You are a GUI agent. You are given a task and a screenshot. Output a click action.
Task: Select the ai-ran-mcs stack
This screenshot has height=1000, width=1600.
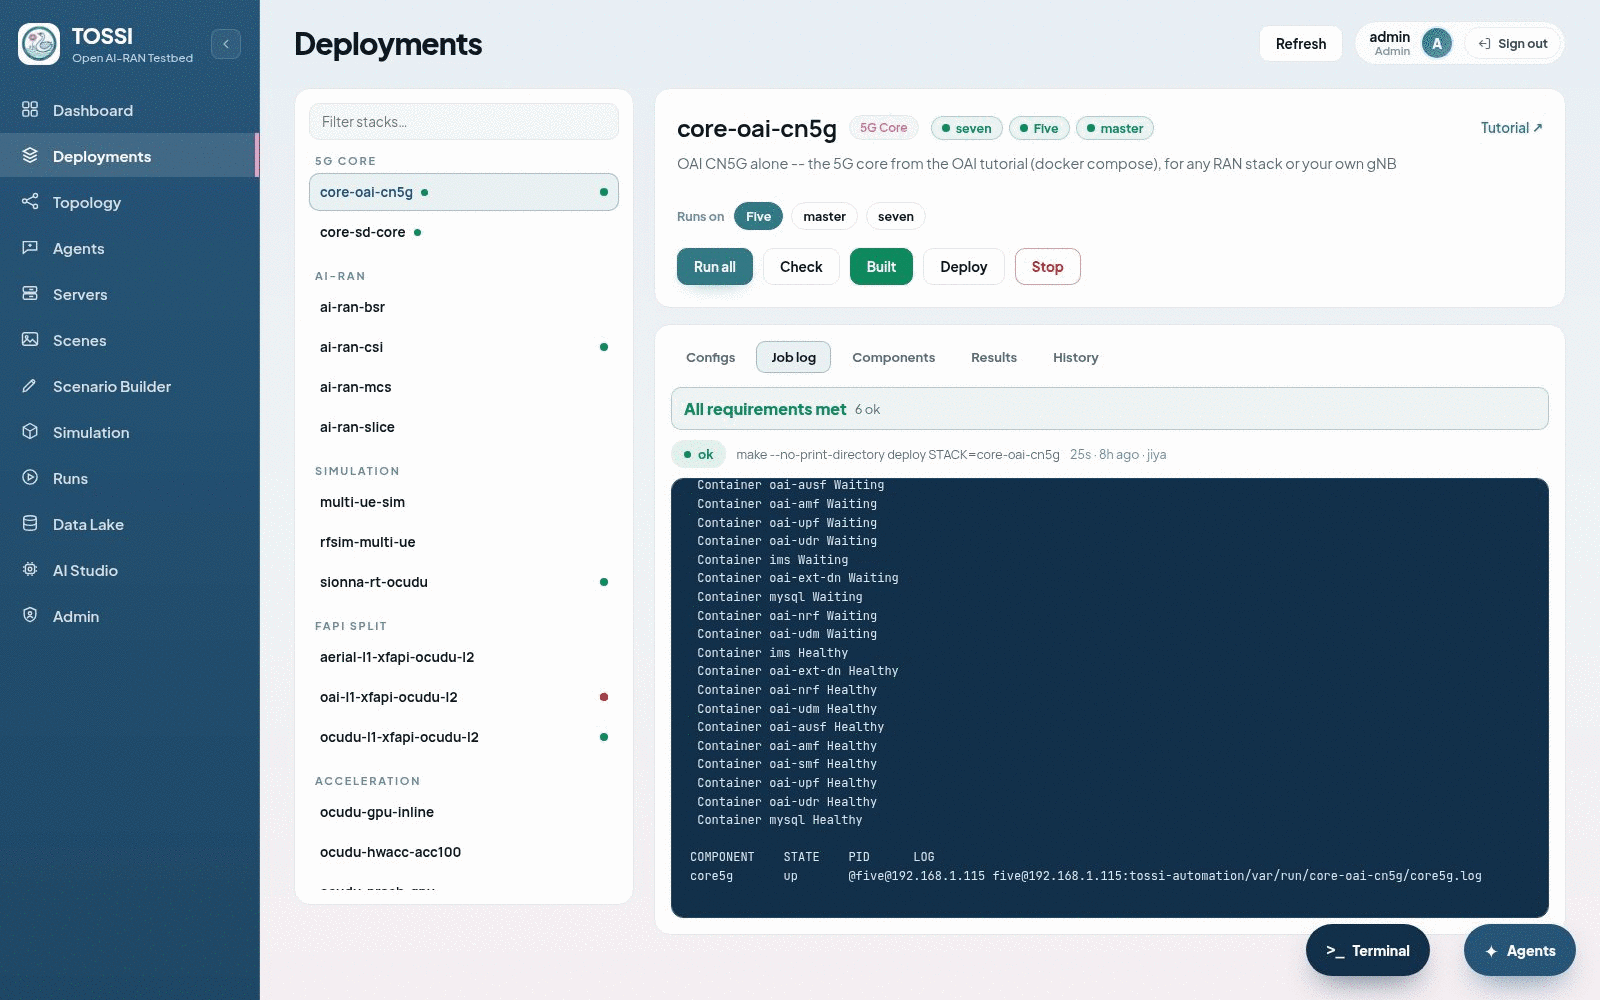(x=464, y=387)
